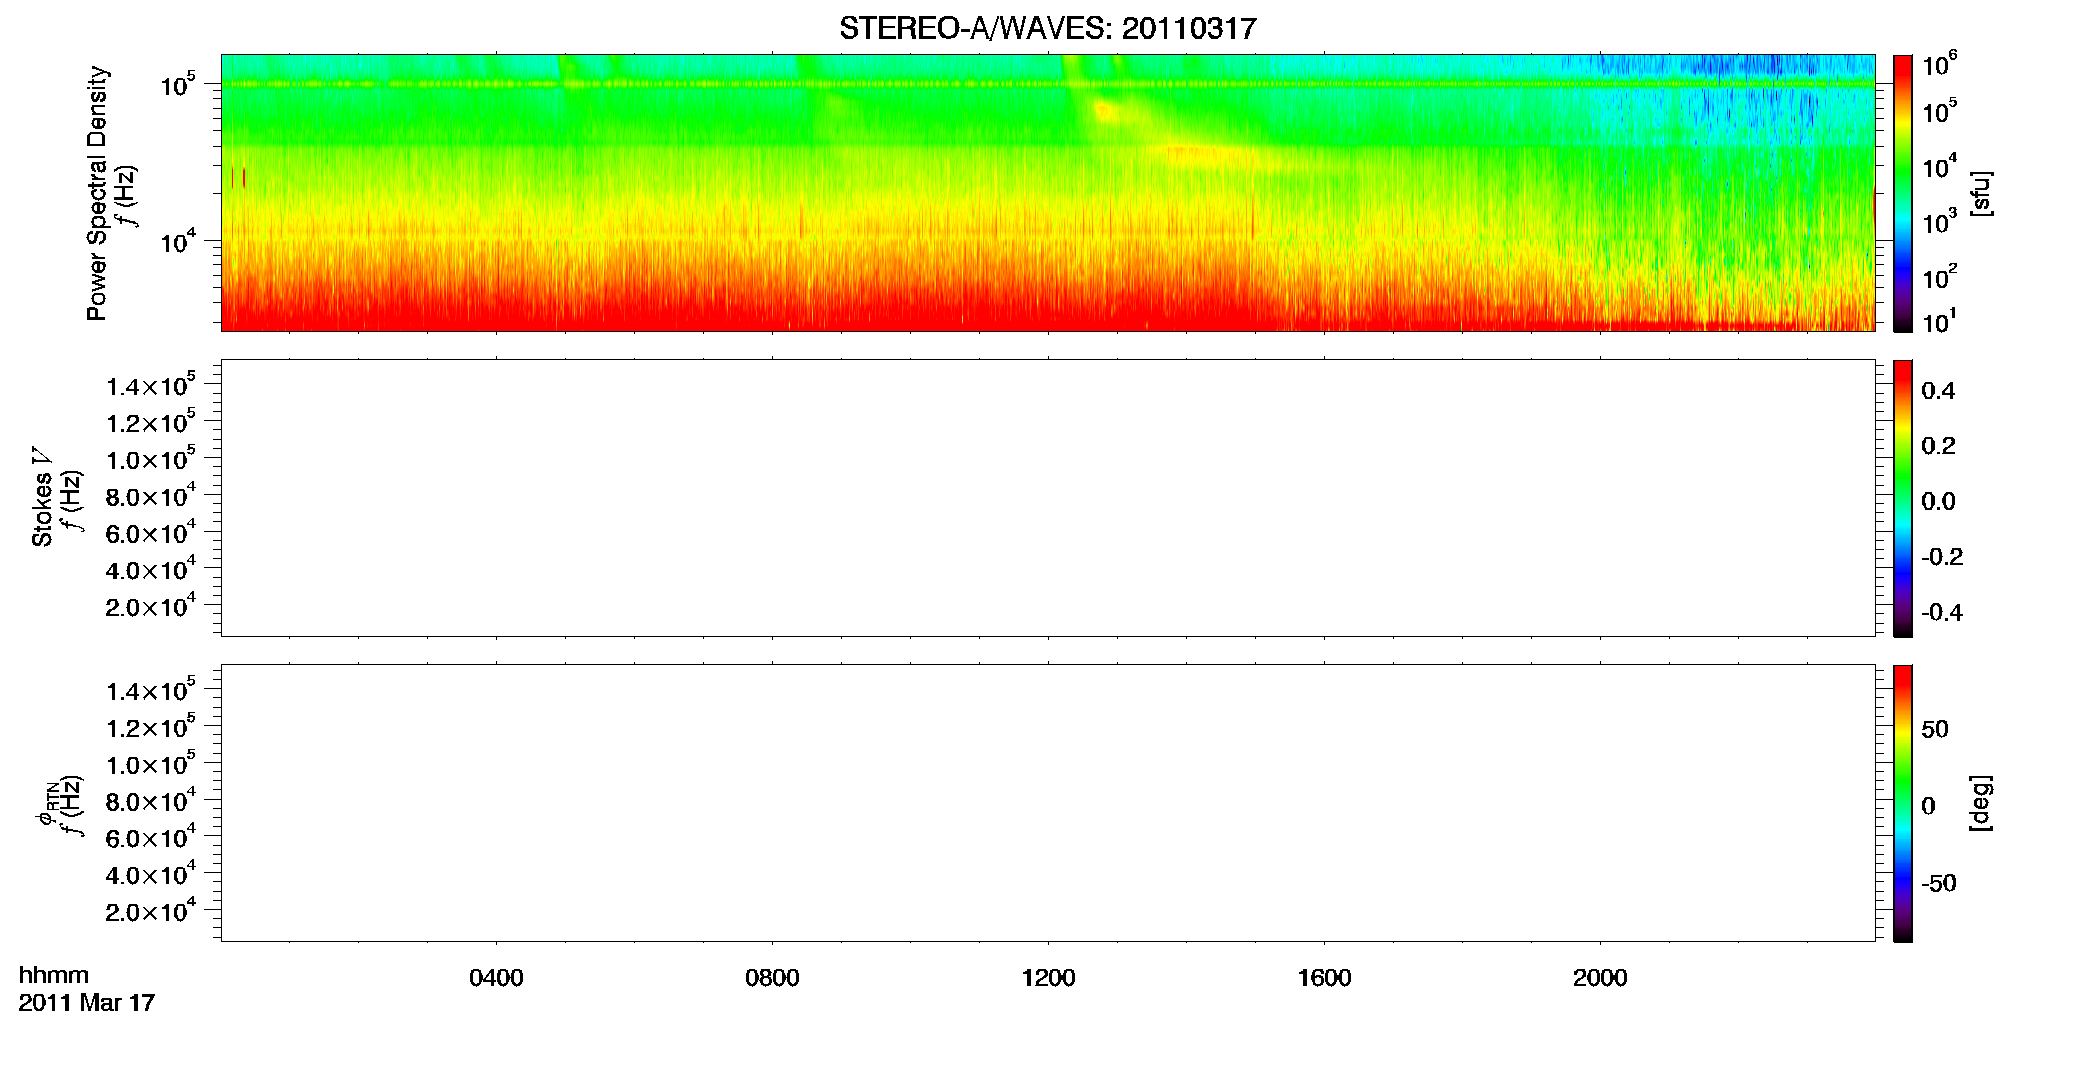Click the 50 tick on the deg color bar
This screenshot has width=2096, height=1080.
(1935, 729)
